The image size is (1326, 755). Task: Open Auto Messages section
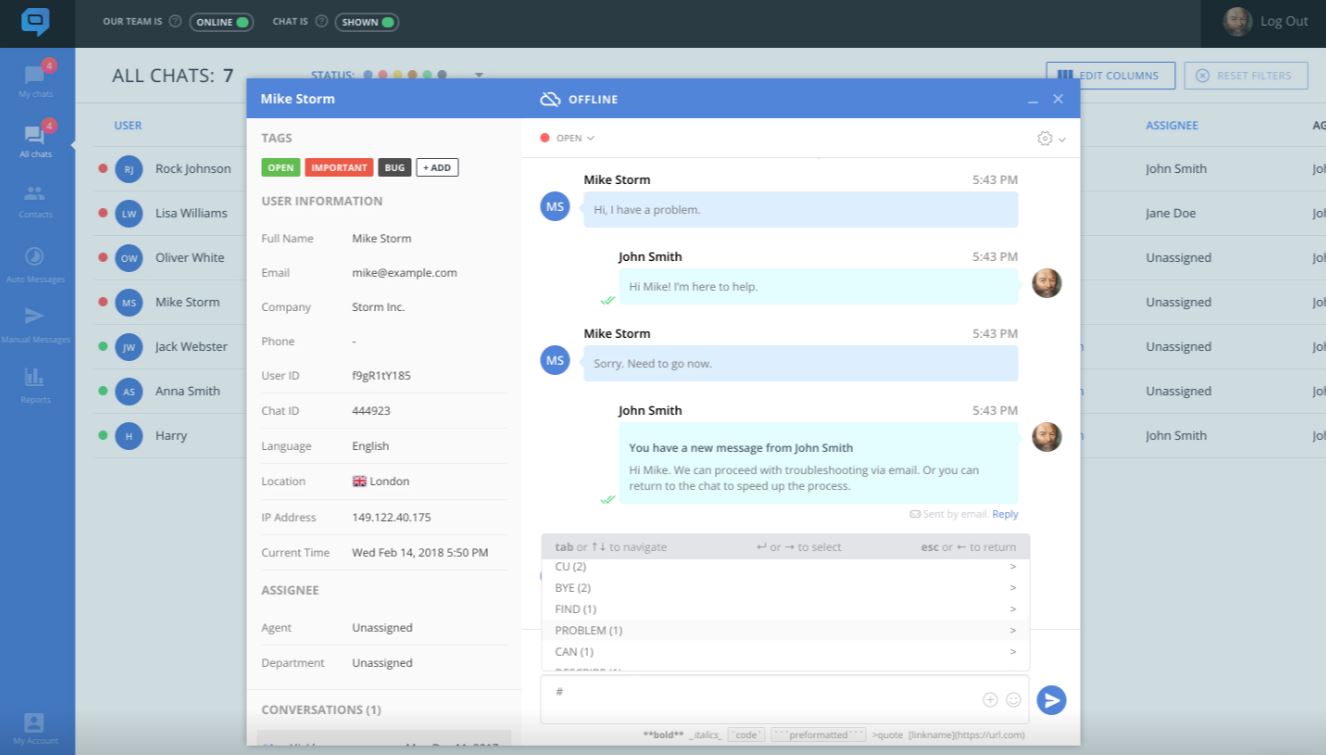(35, 263)
